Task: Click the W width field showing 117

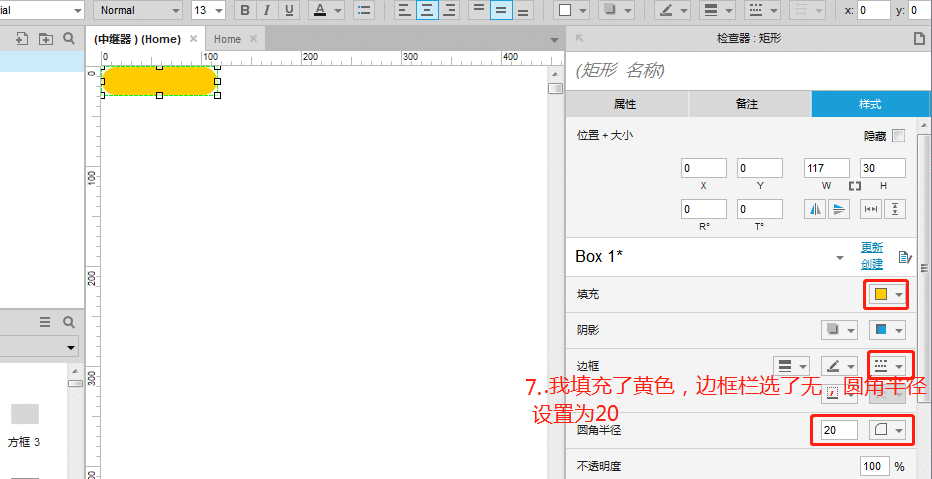Action: (827, 168)
